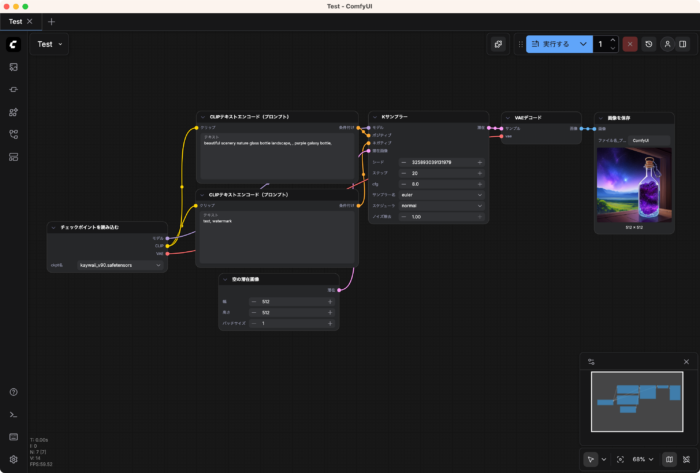Open the assets panel in the sidebar
This screenshot has width=700, height=473.
tap(14, 67)
